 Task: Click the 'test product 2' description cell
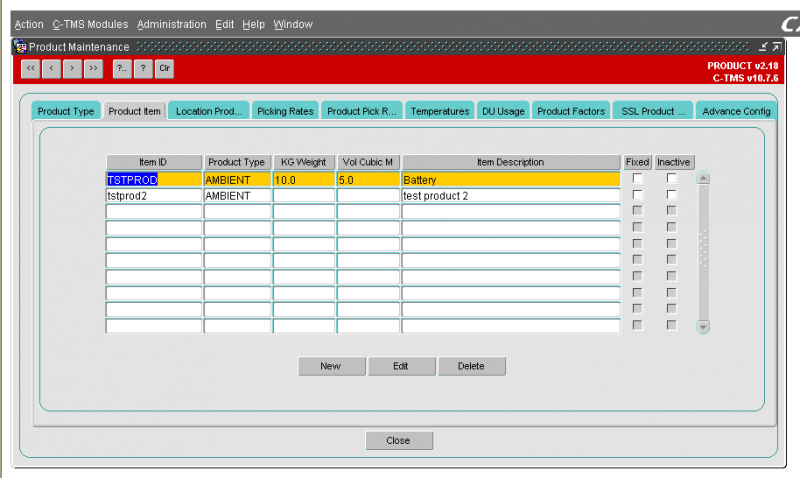click(511, 195)
